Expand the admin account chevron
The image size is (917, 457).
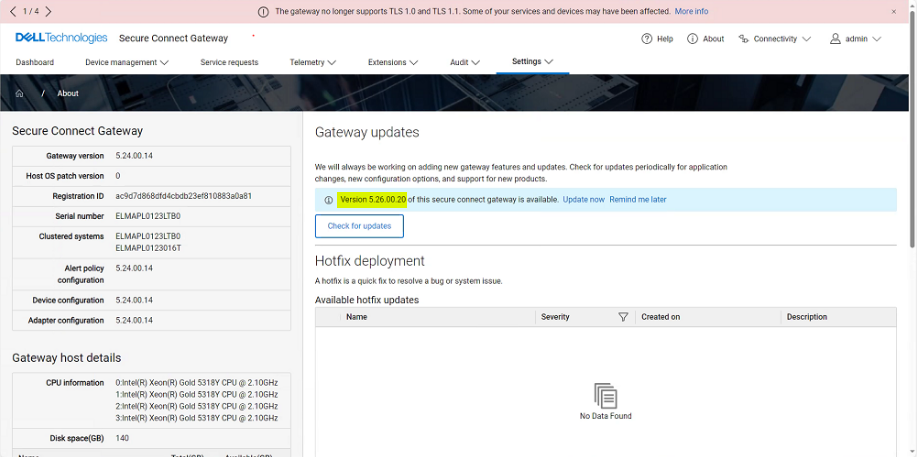tap(876, 39)
